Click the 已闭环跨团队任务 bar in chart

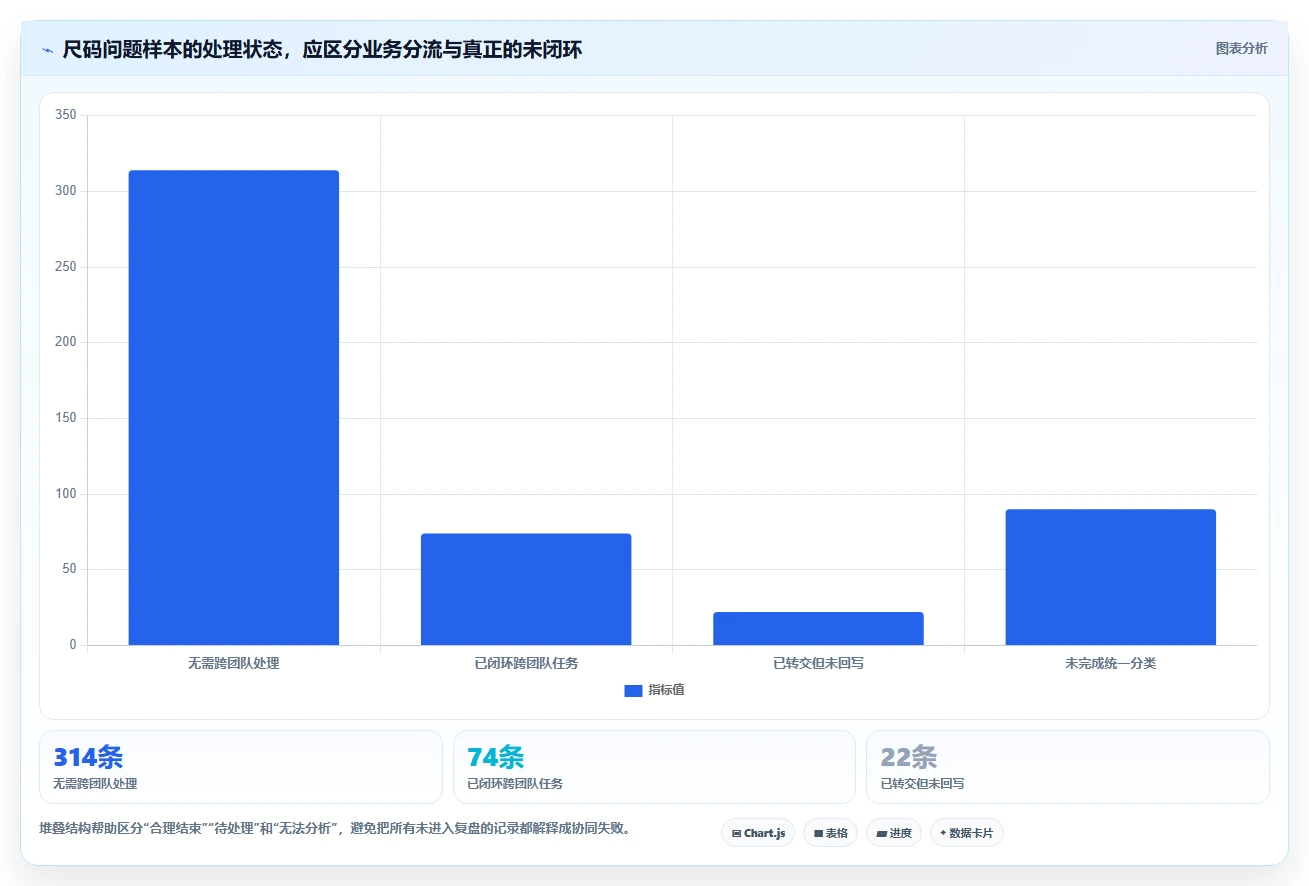[x=526, y=589]
